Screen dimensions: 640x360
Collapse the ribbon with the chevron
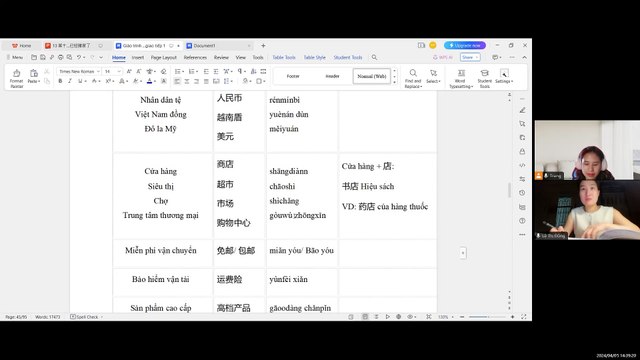click(524, 58)
